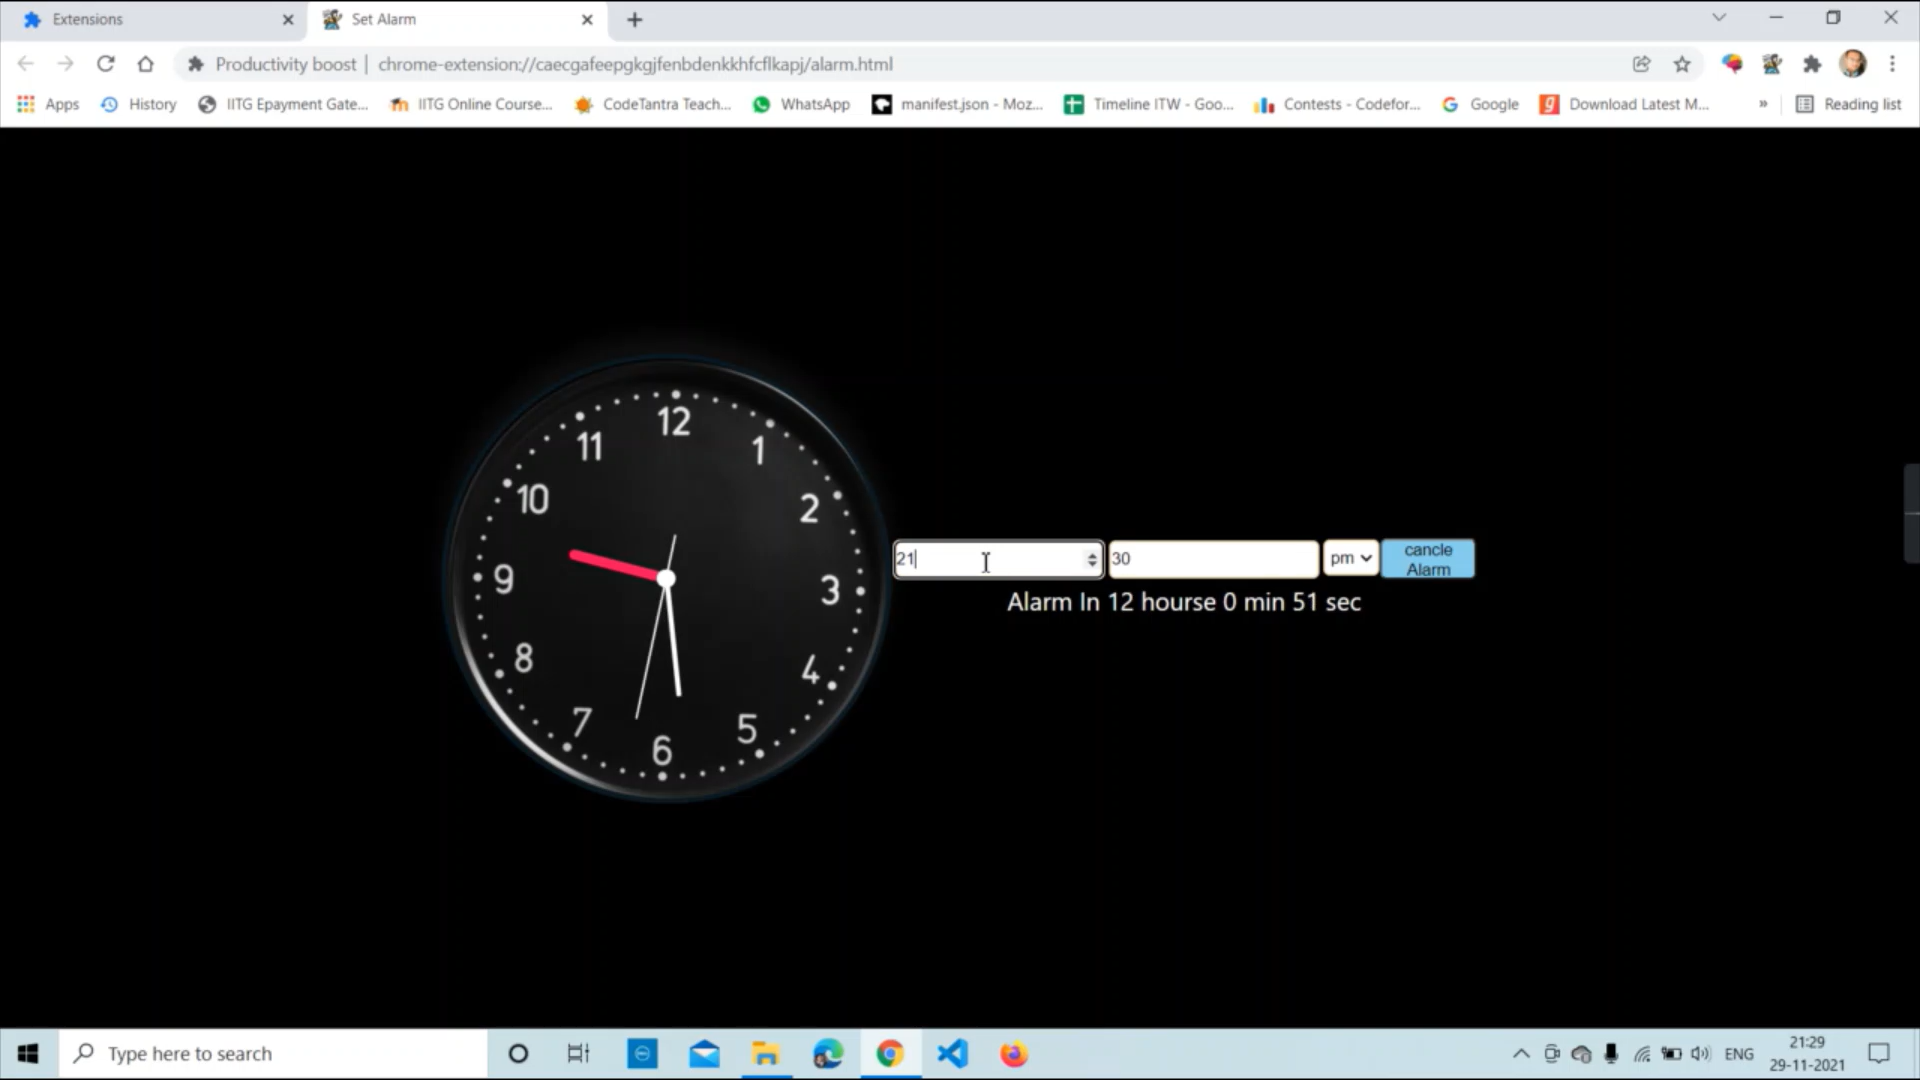Expand hidden bookmarks overflow chevron
1920x1080 pixels.
point(1763,104)
